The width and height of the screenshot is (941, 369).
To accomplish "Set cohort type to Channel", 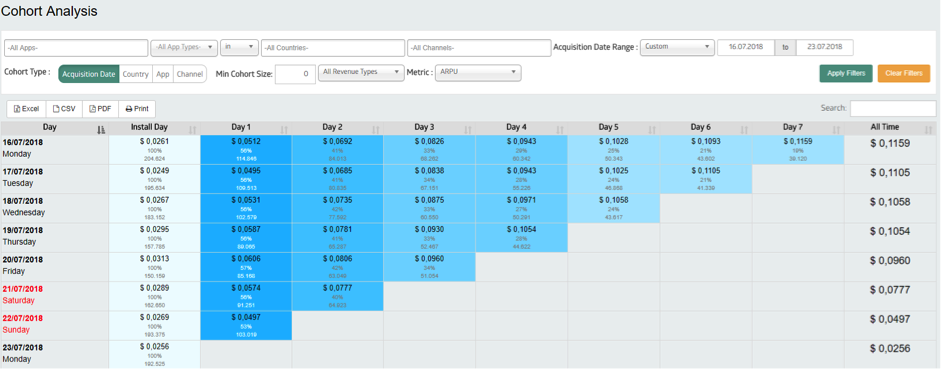I will [x=190, y=74].
